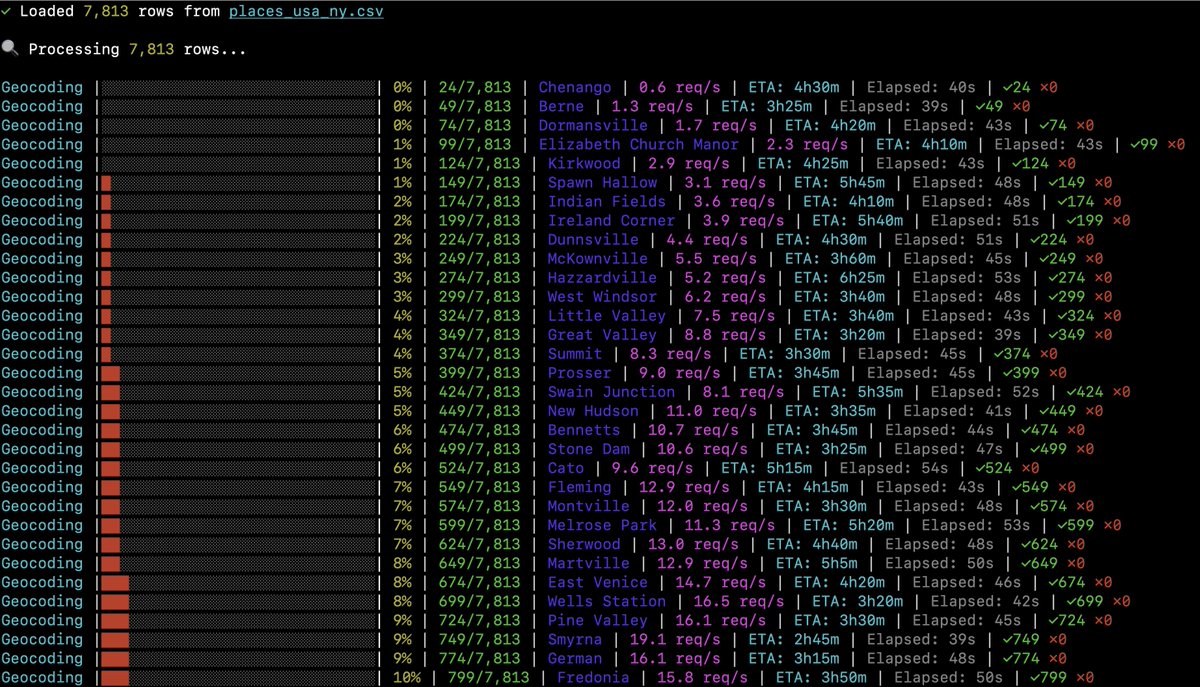Click on Montville

(588, 506)
